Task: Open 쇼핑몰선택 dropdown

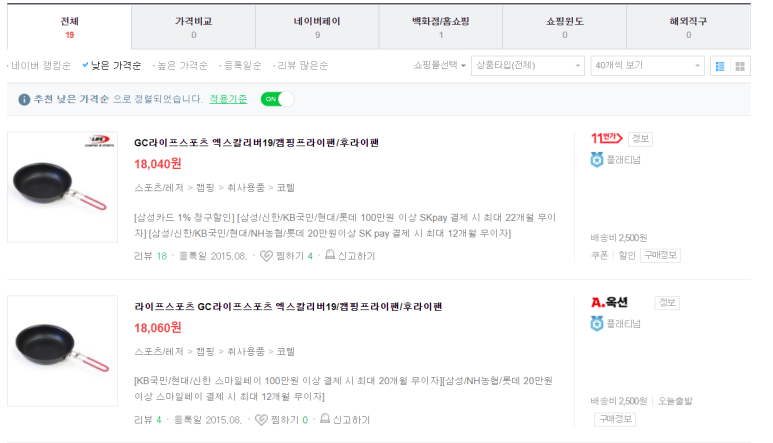Action: tap(439, 65)
